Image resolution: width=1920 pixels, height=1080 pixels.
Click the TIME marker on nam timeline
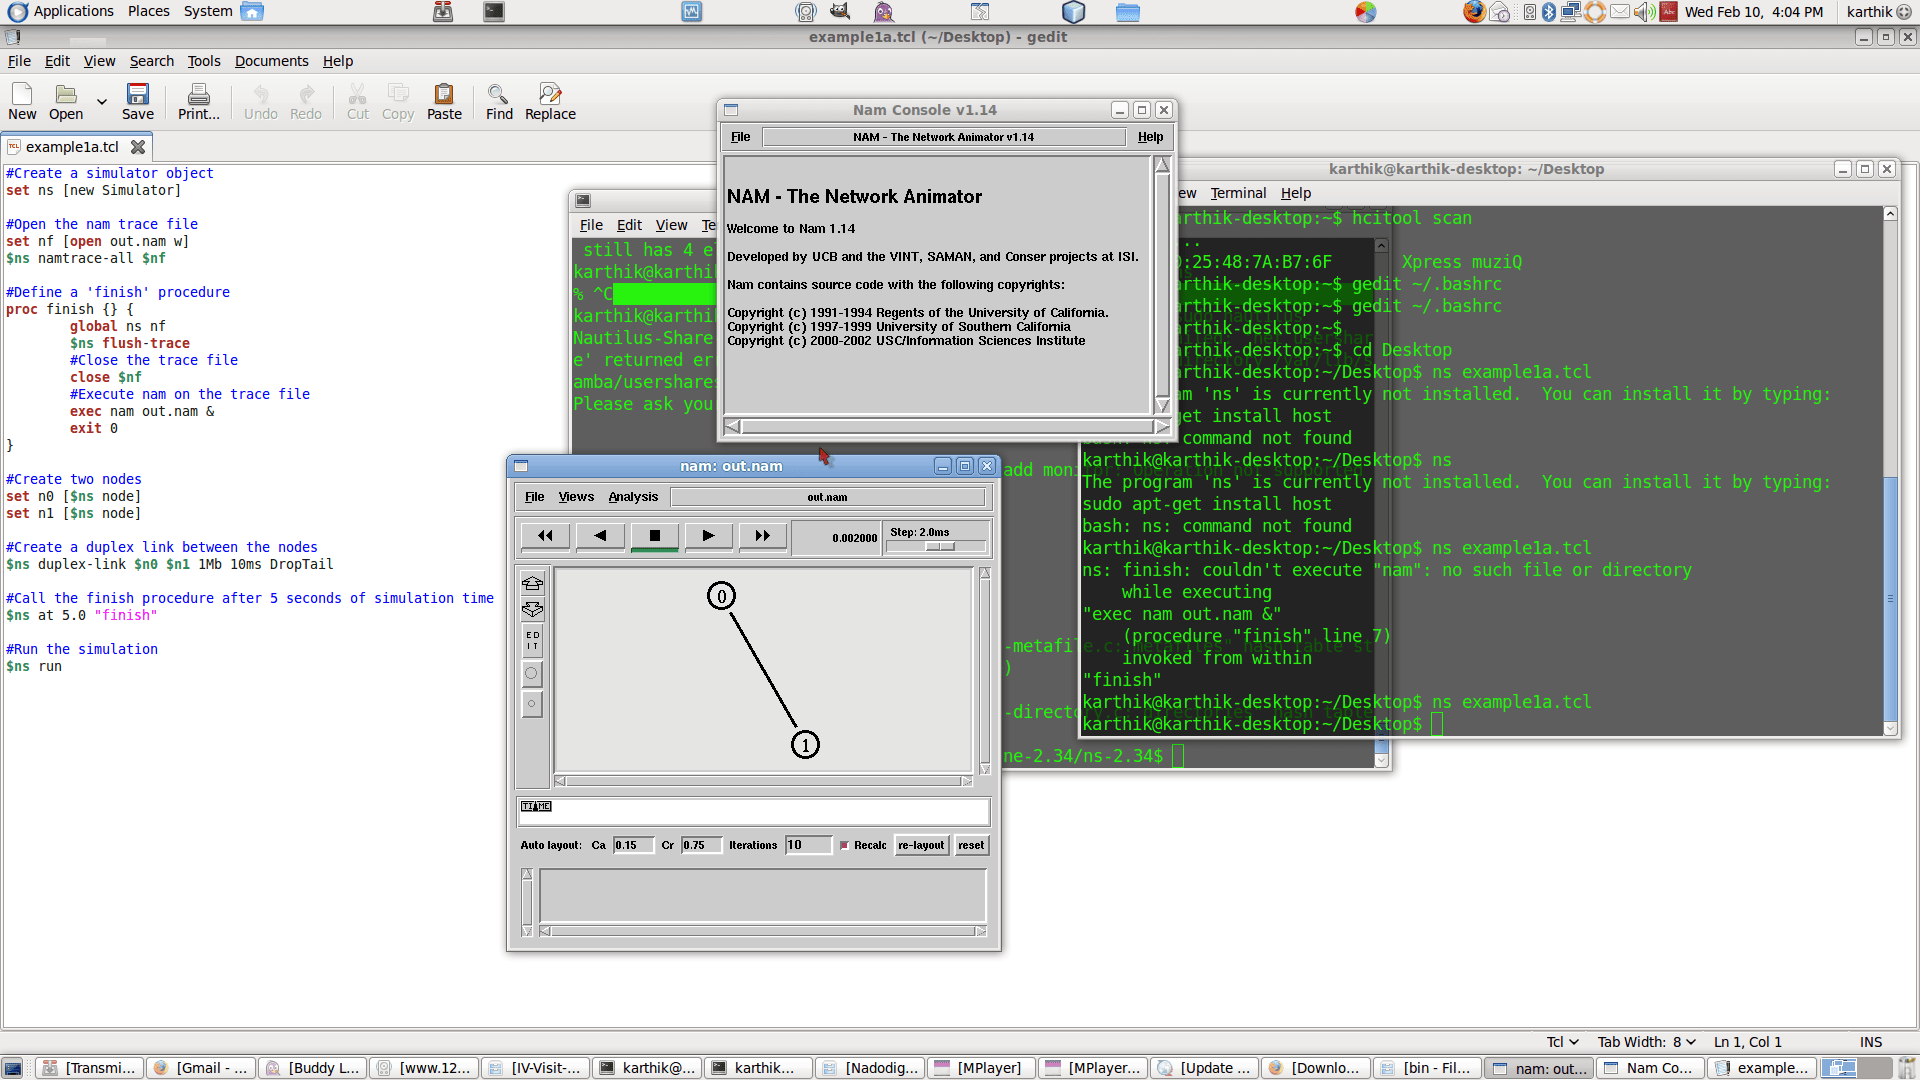[x=536, y=806]
